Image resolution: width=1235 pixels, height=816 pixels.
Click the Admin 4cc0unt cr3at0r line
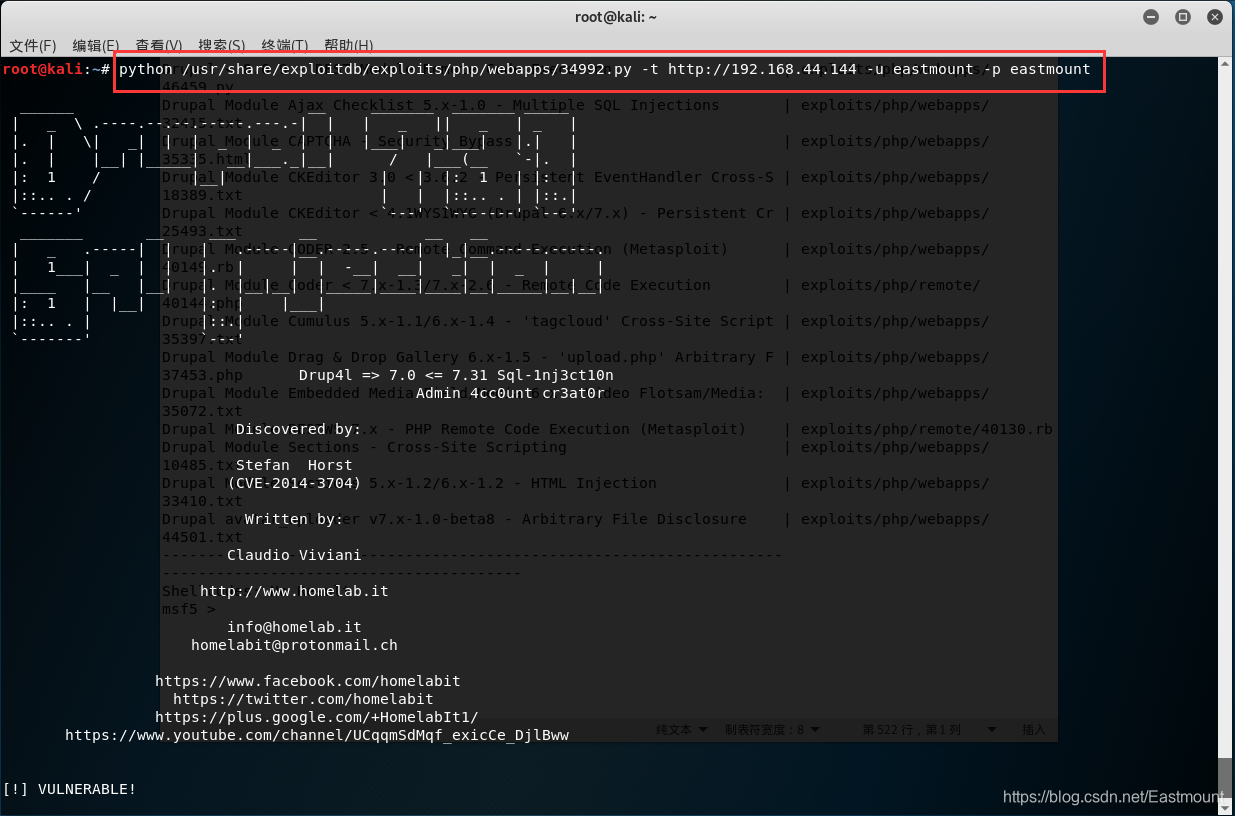point(510,393)
